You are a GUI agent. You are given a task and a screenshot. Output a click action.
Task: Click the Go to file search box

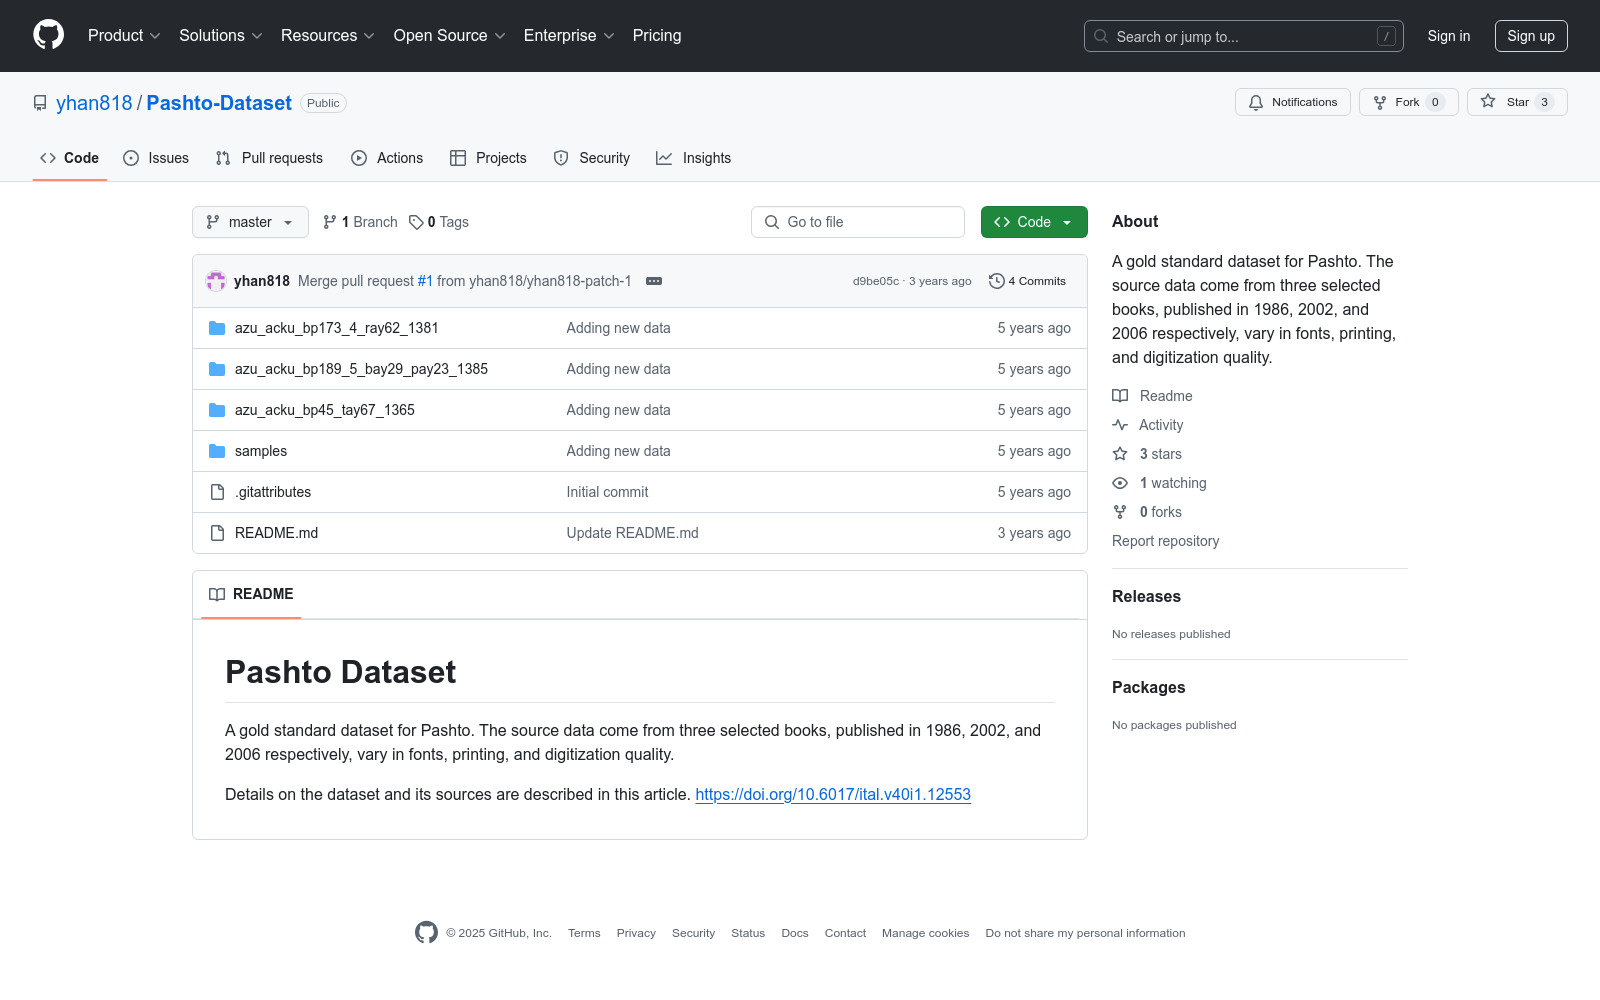coord(858,222)
